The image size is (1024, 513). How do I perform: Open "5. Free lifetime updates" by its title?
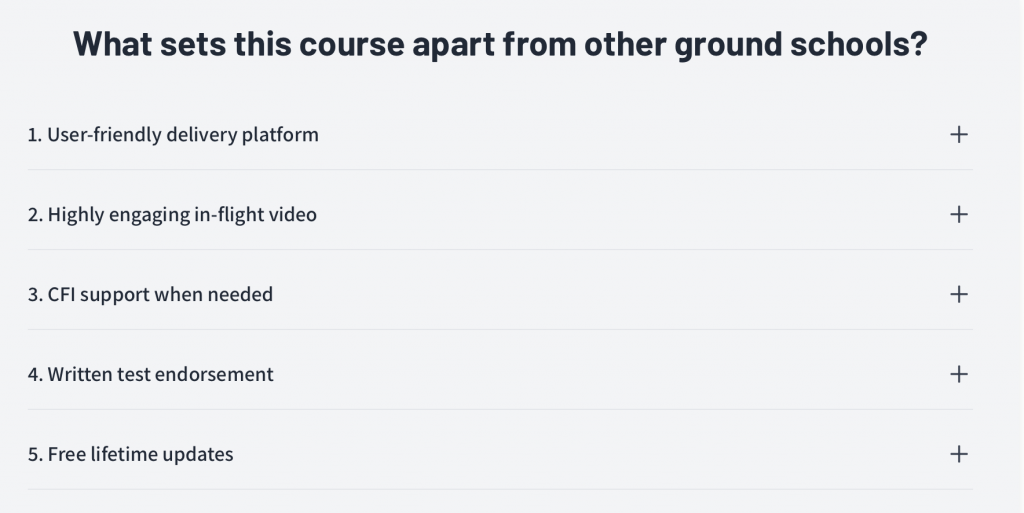(130, 454)
